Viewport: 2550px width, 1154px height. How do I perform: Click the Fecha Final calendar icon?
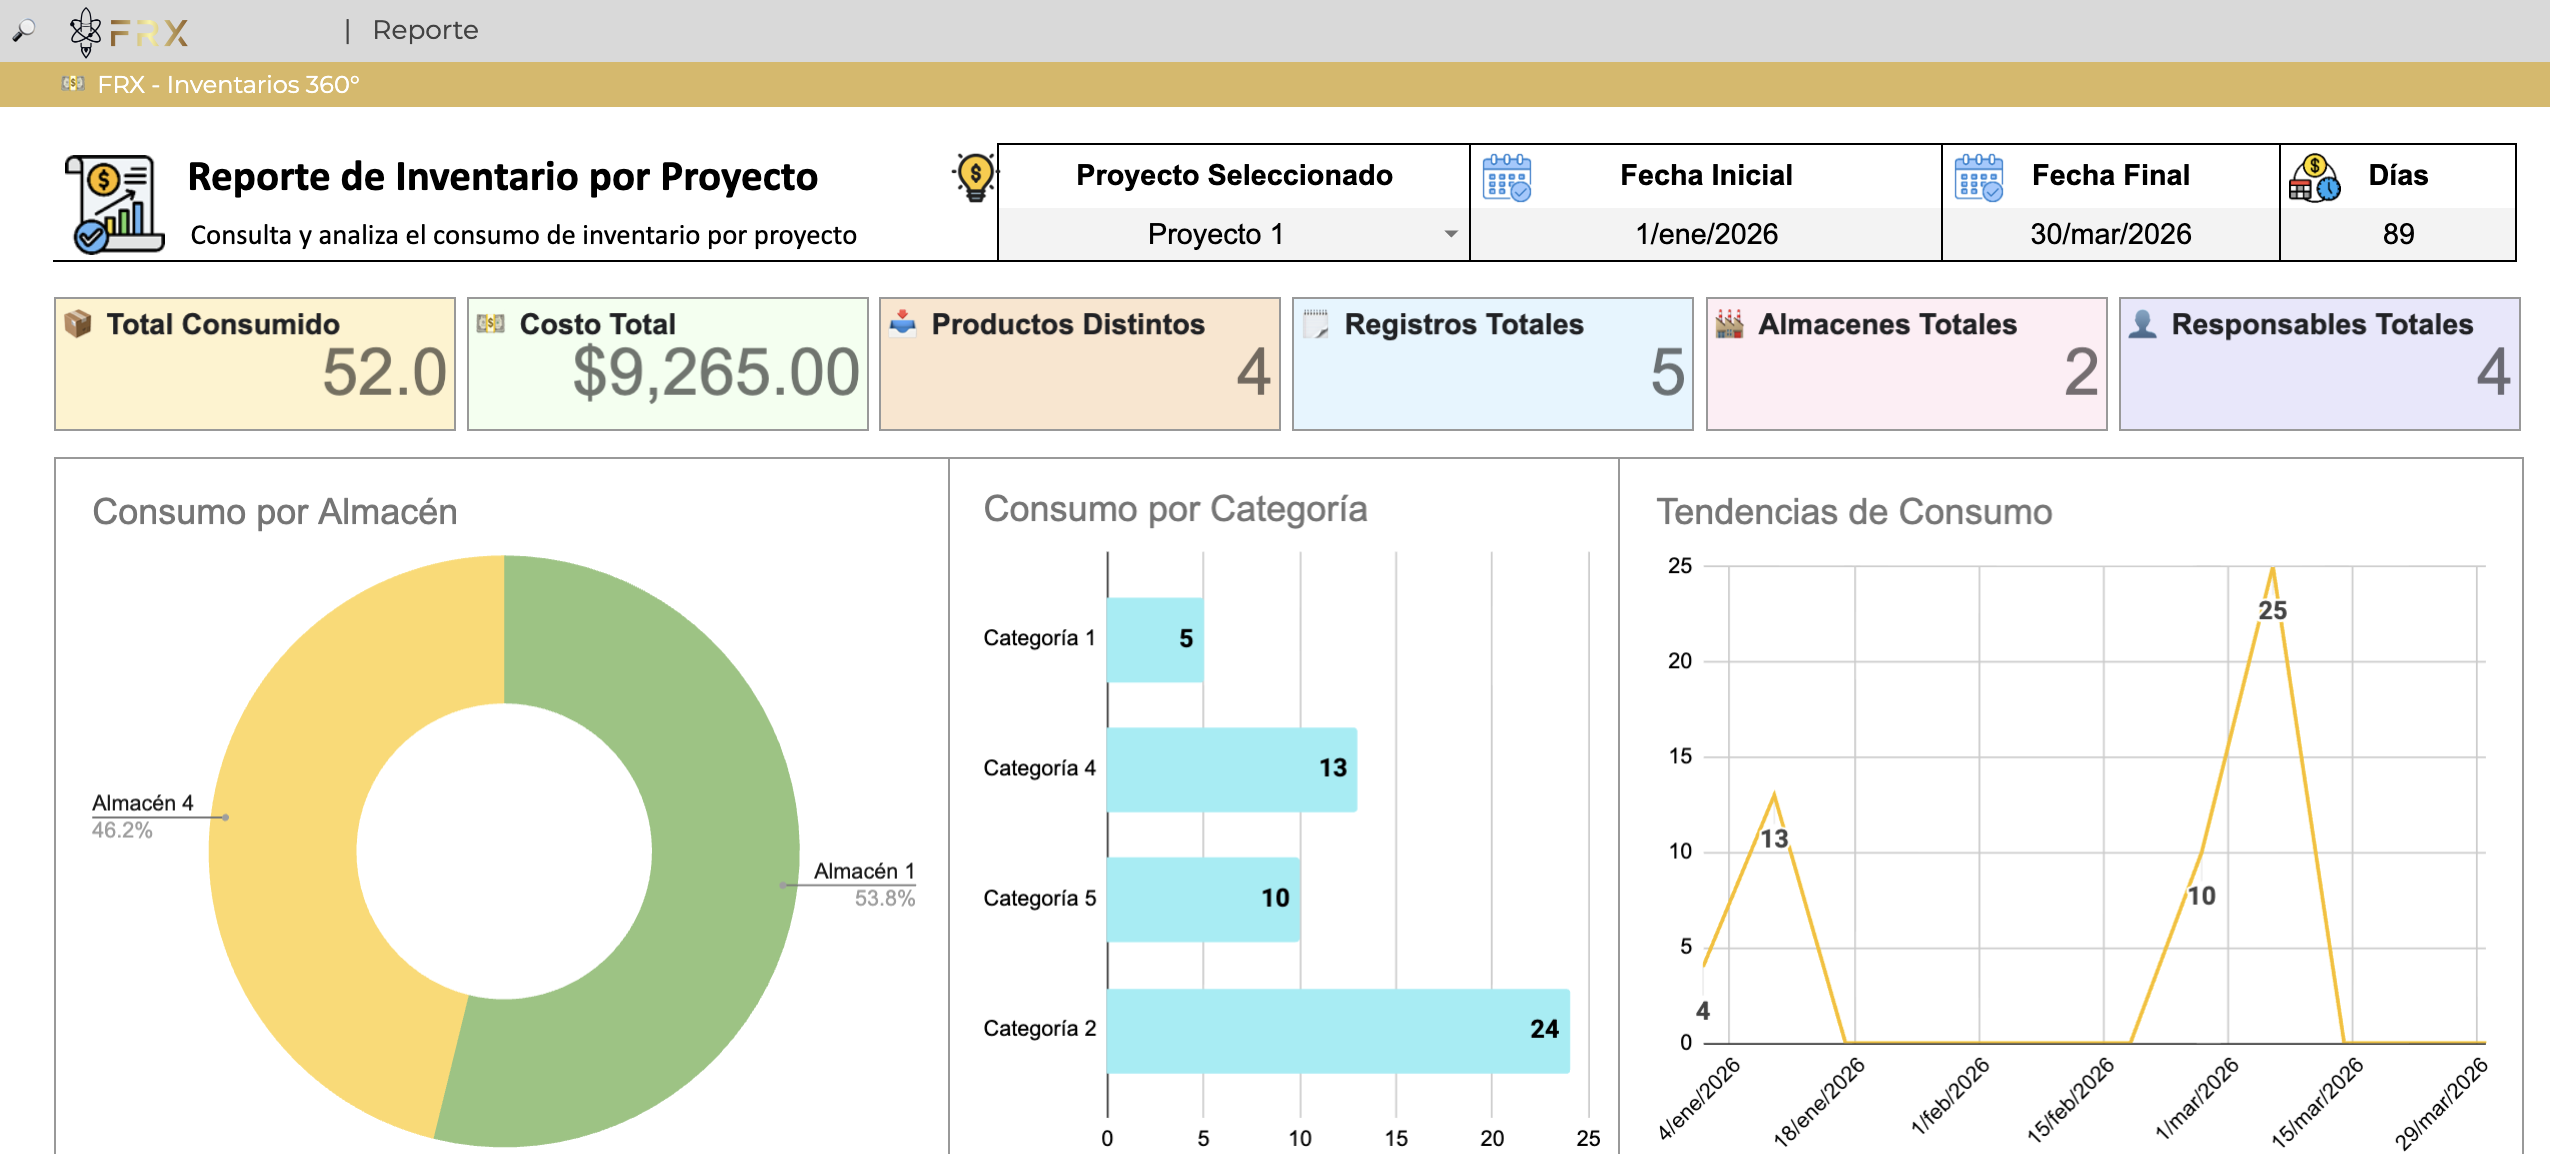coord(1978,177)
